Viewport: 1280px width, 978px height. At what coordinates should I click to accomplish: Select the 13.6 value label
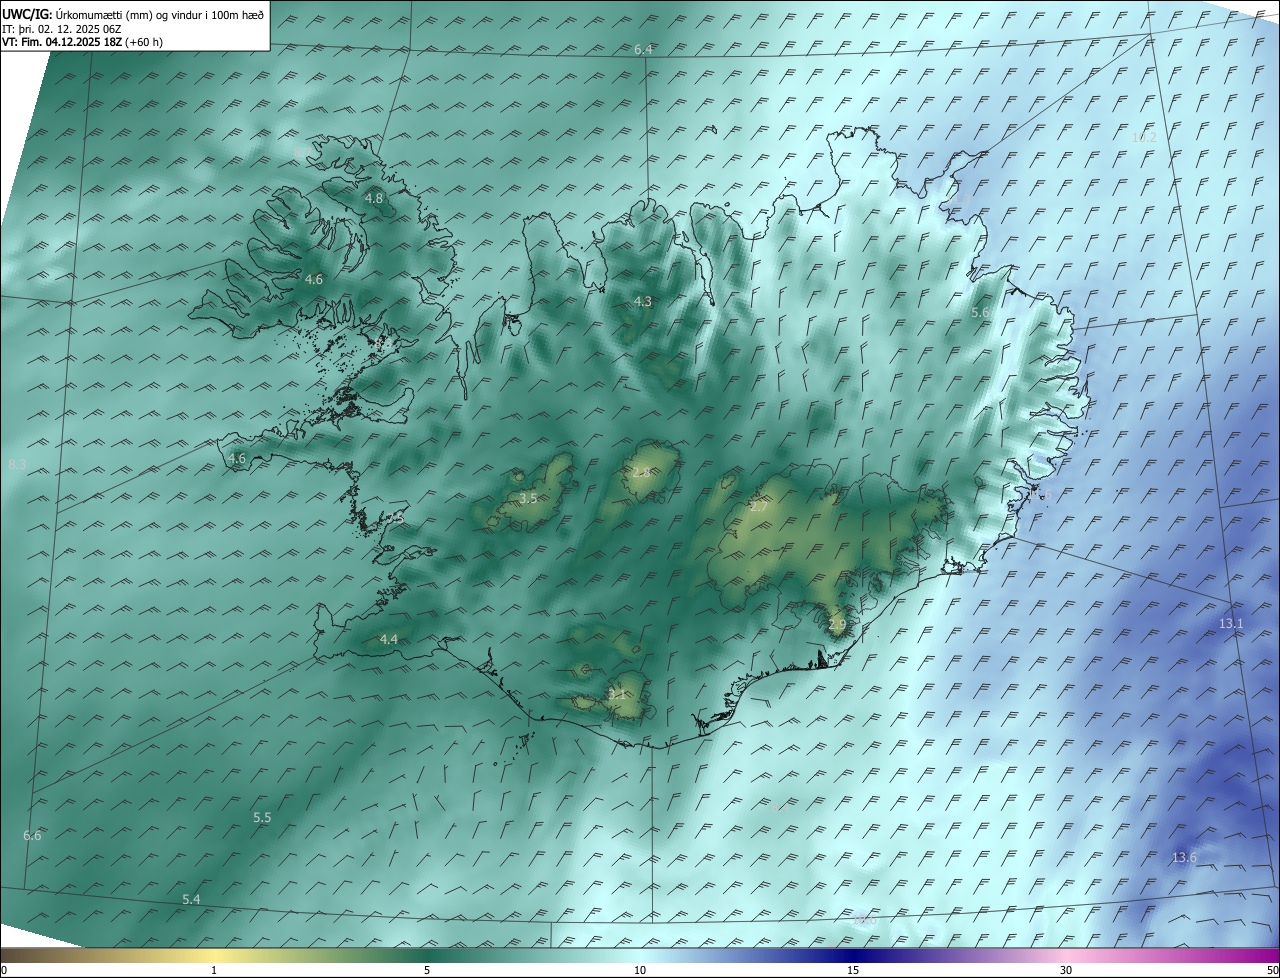(x=1184, y=858)
